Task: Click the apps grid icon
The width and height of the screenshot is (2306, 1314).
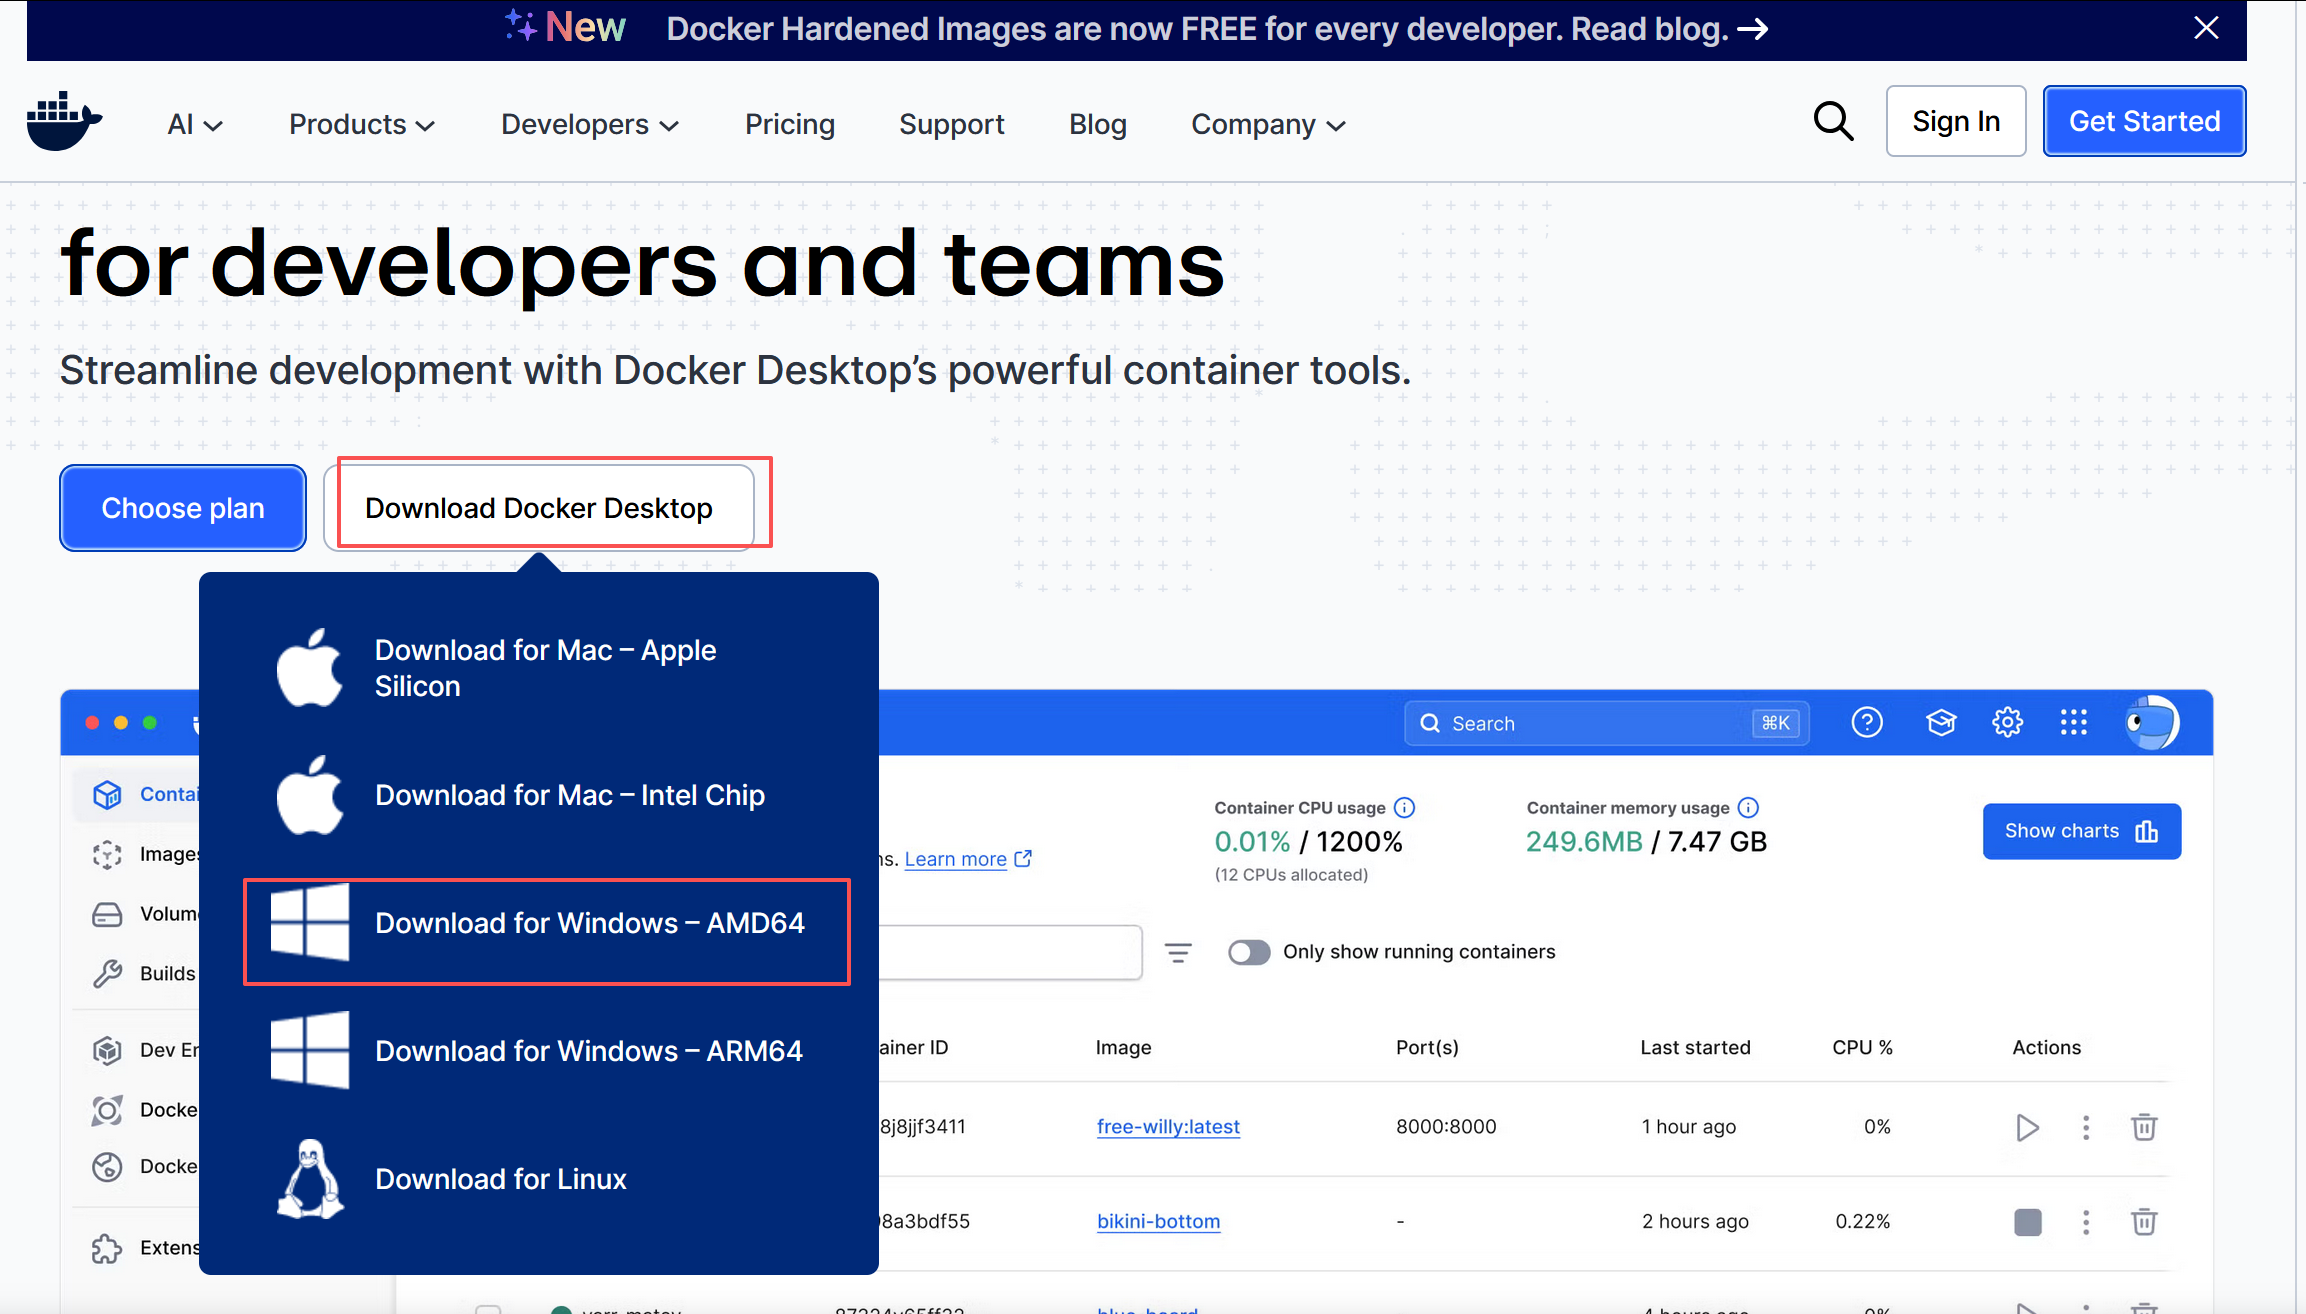Action: coord(2074,722)
